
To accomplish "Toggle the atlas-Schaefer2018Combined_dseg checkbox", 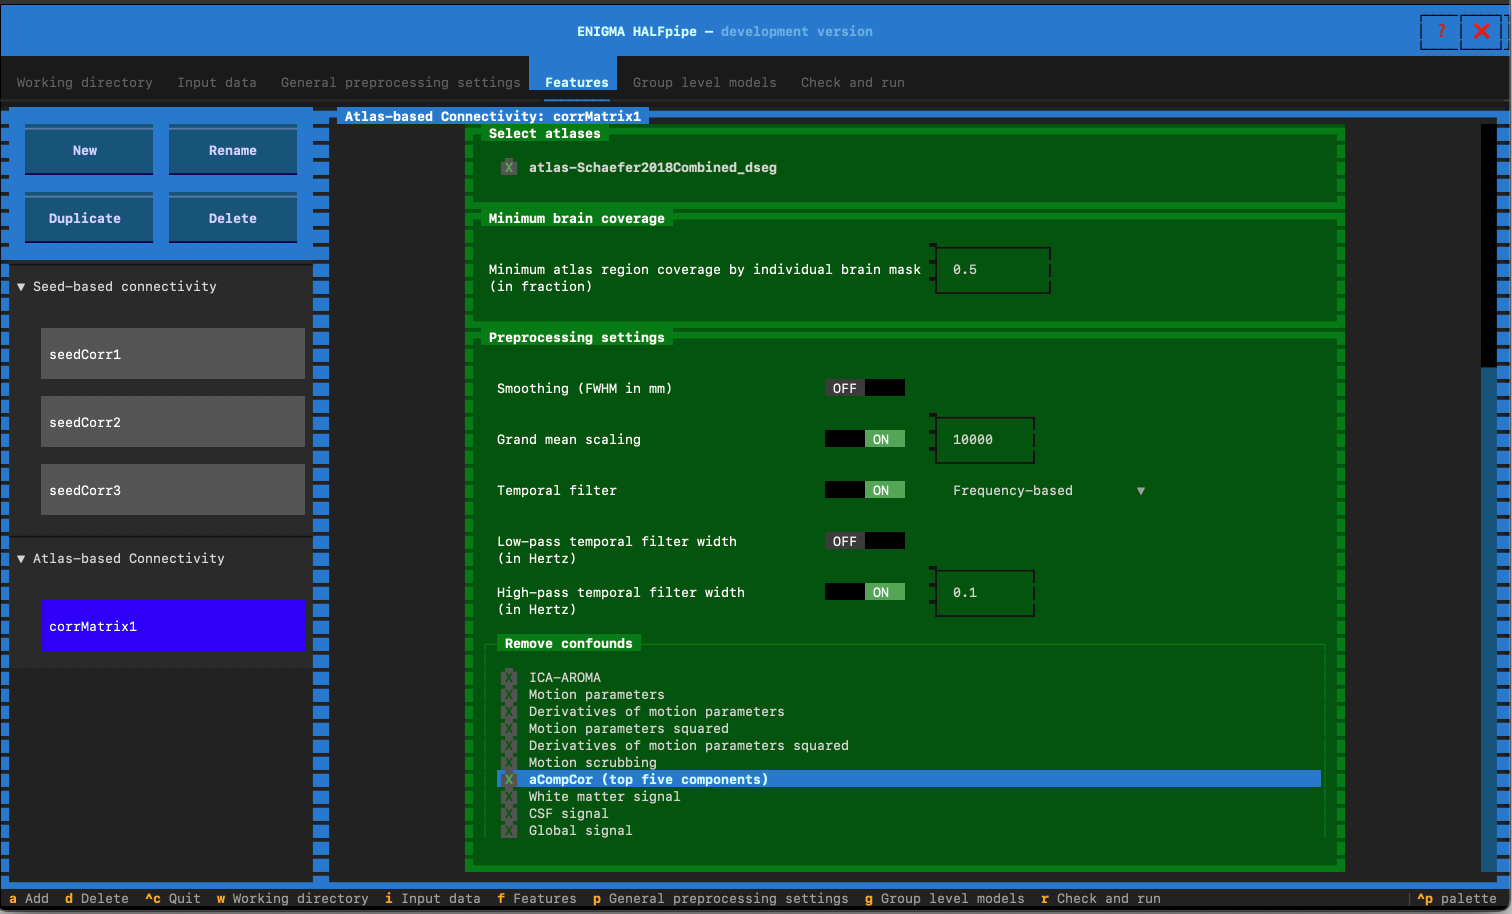I will (x=509, y=168).
